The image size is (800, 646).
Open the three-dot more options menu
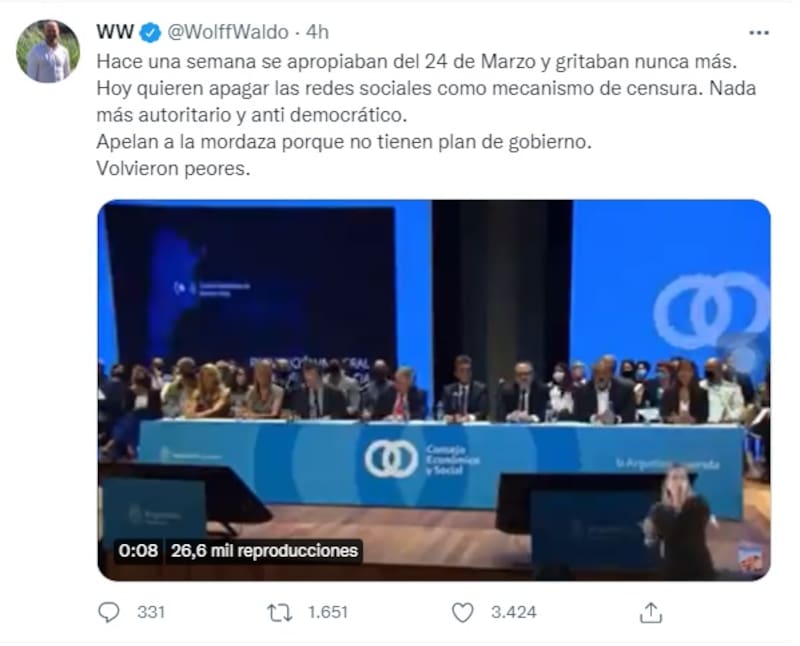(x=759, y=33)
